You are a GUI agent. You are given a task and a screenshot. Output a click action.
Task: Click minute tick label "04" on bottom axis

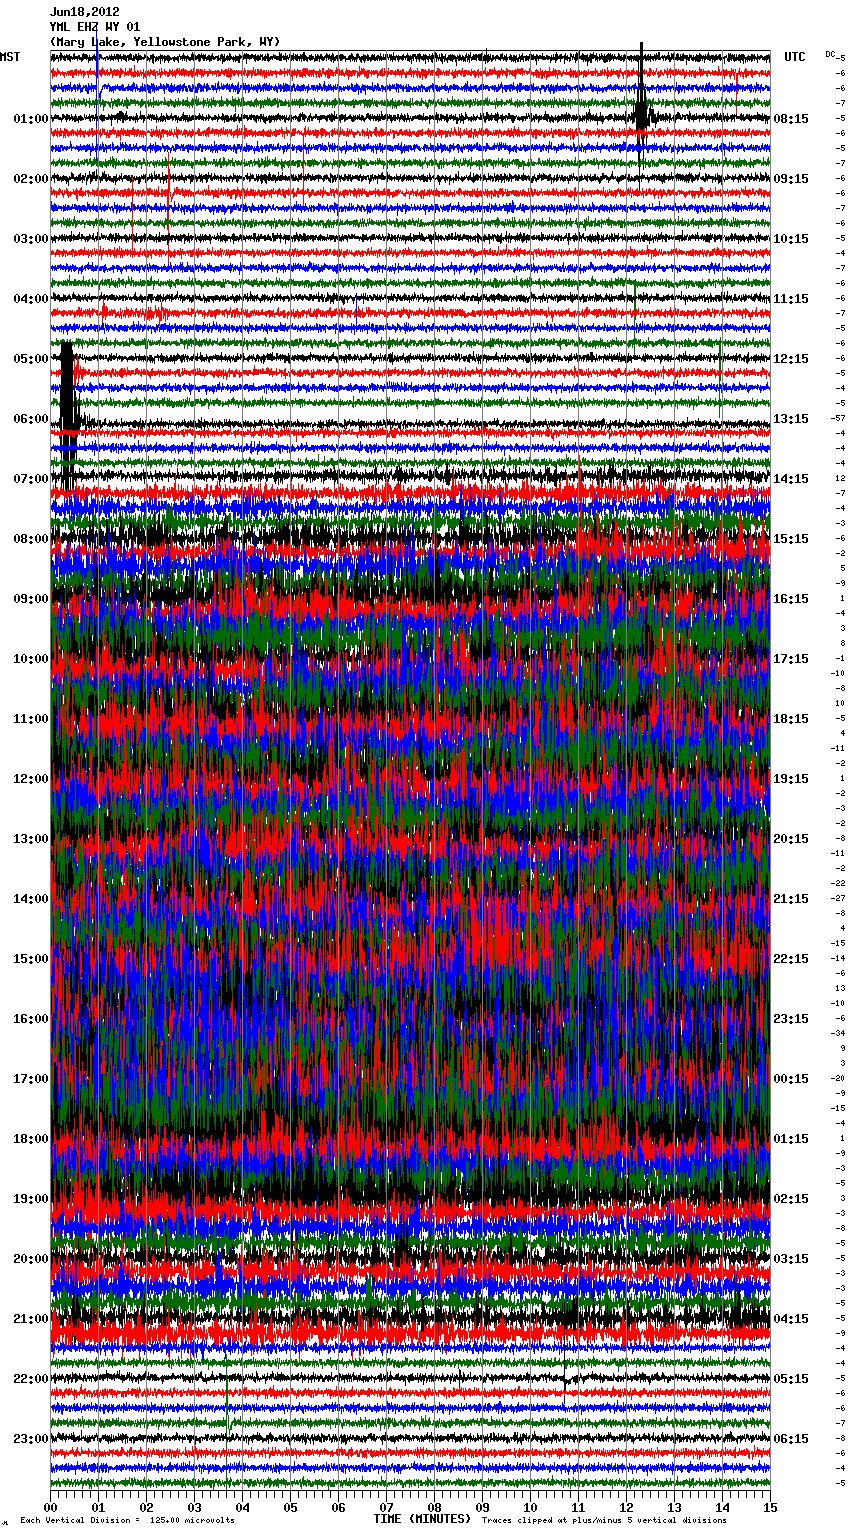[243, 1507]
